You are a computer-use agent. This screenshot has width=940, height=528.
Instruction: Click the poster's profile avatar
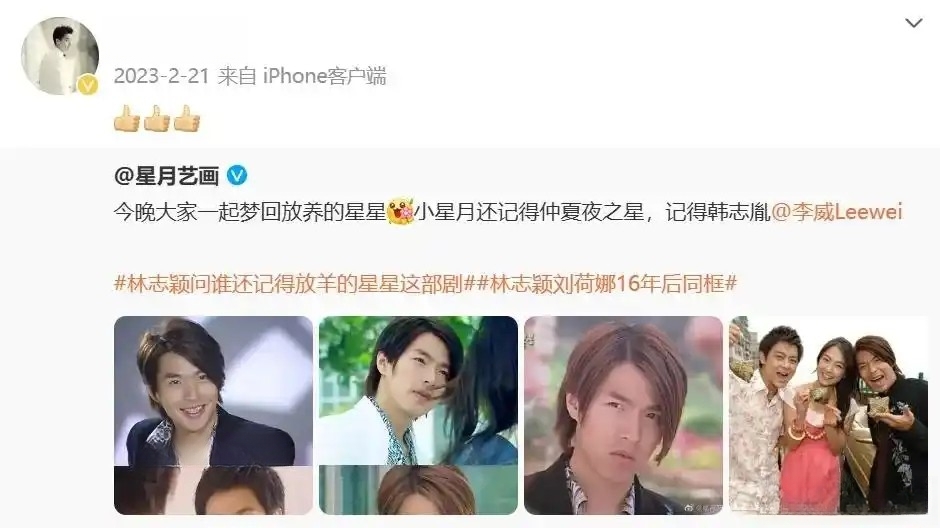[x=60, y=56]
